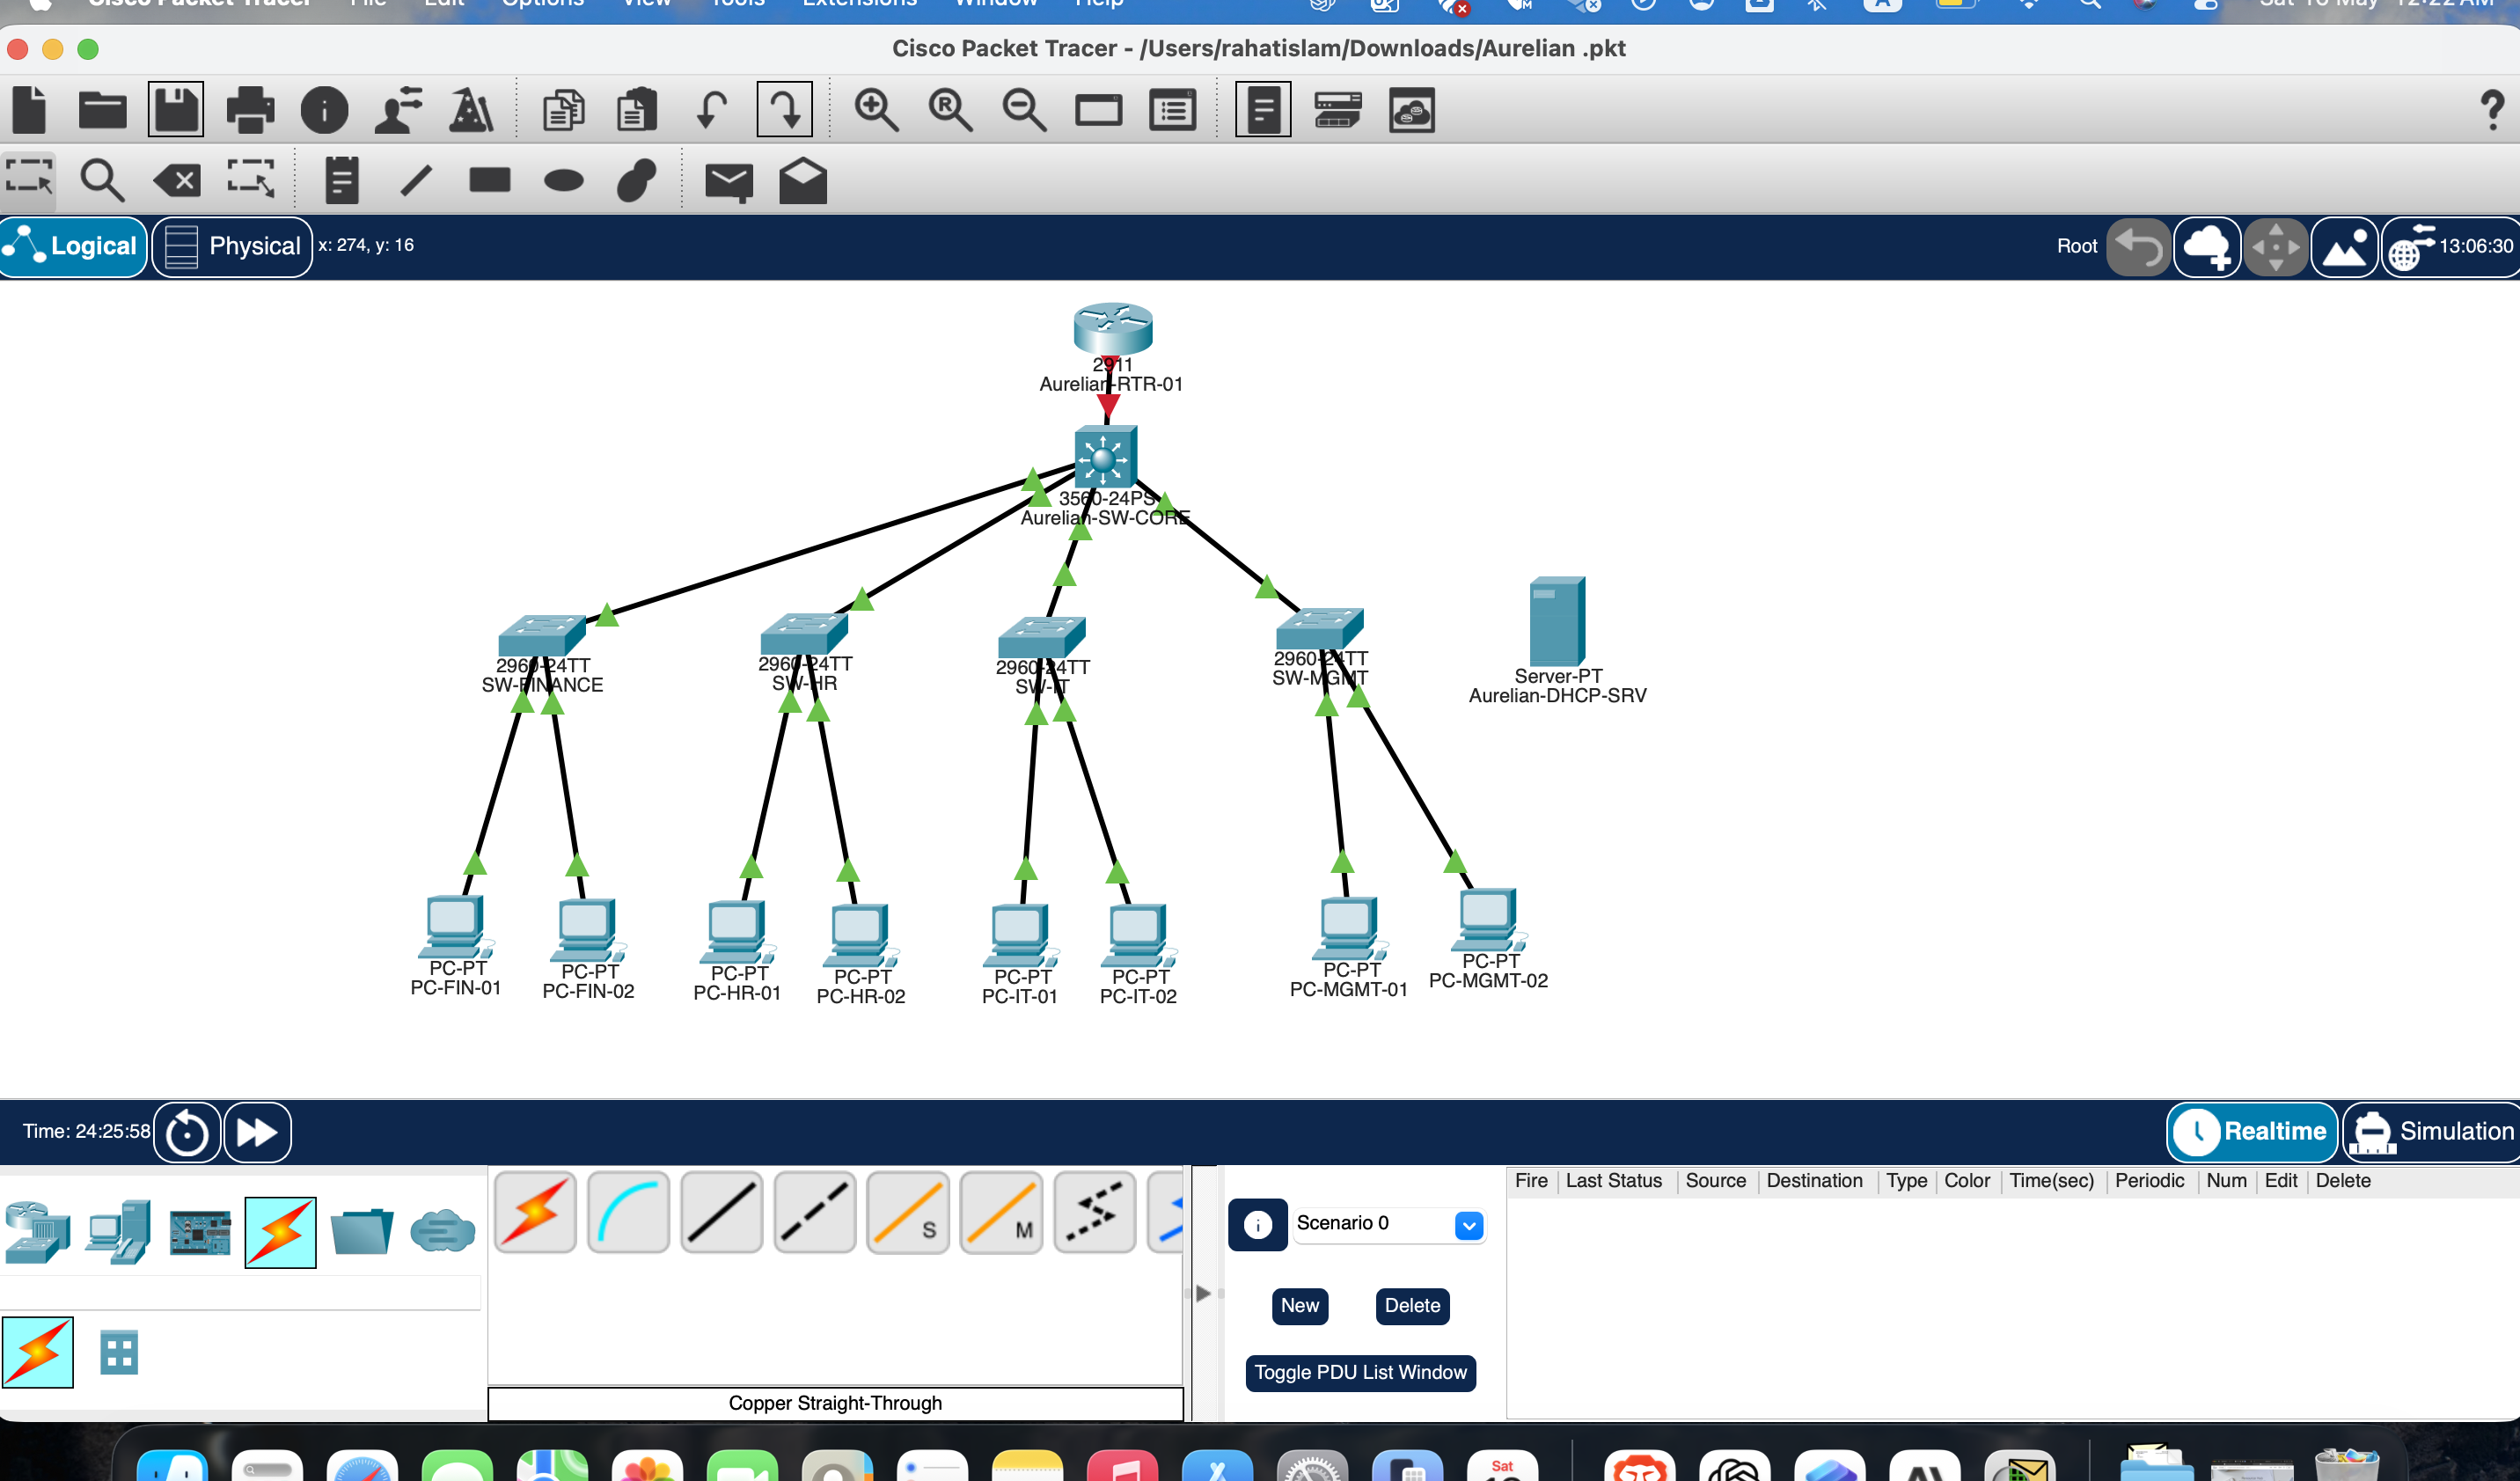The image size is (2520, 1481).
Task: Zoom in on the workspace
Action: click(876, 109)
